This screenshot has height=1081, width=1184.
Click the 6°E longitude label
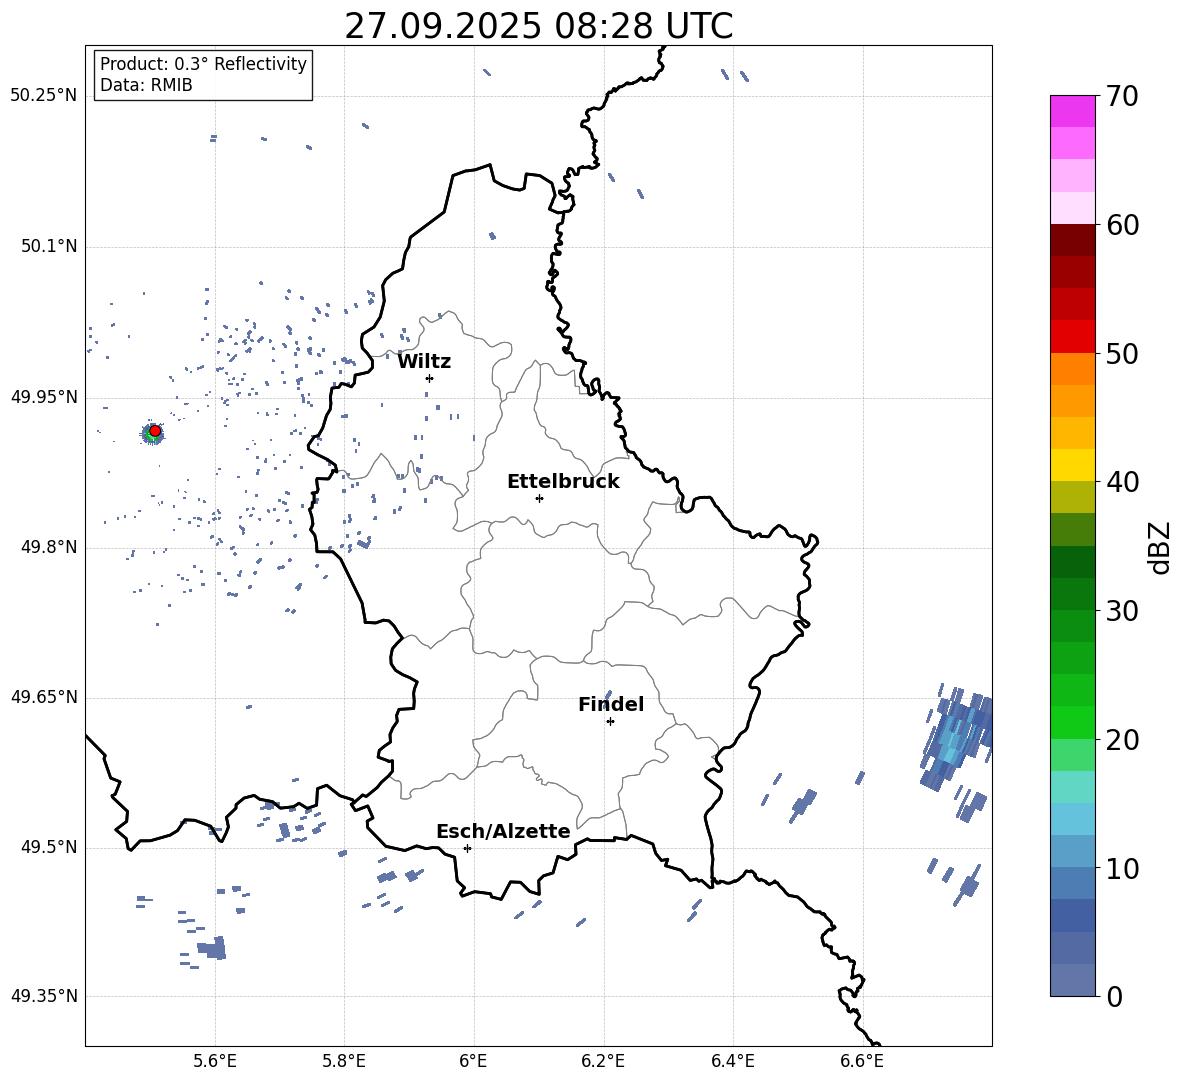[473, 1061]
